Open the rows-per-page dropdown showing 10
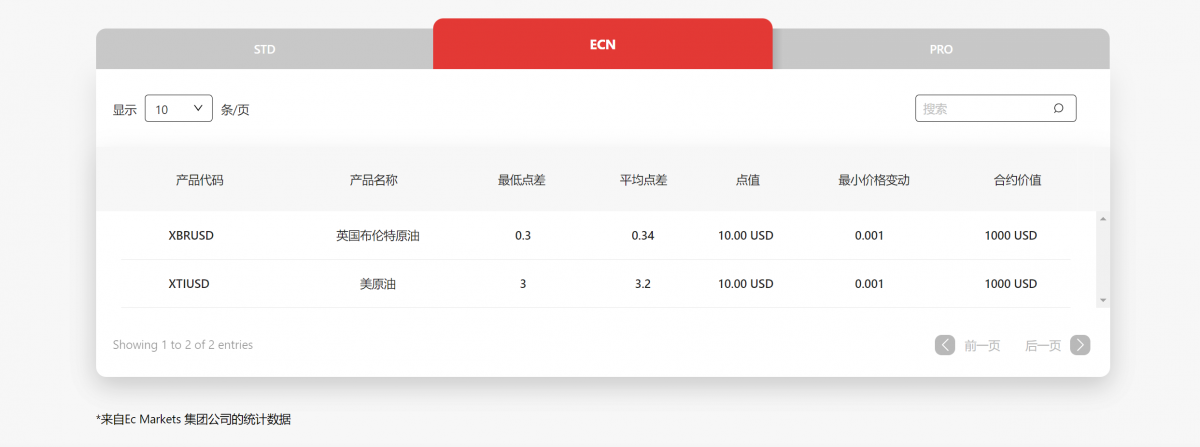The height and width of the screenshot is (447, 1200). 179,109
